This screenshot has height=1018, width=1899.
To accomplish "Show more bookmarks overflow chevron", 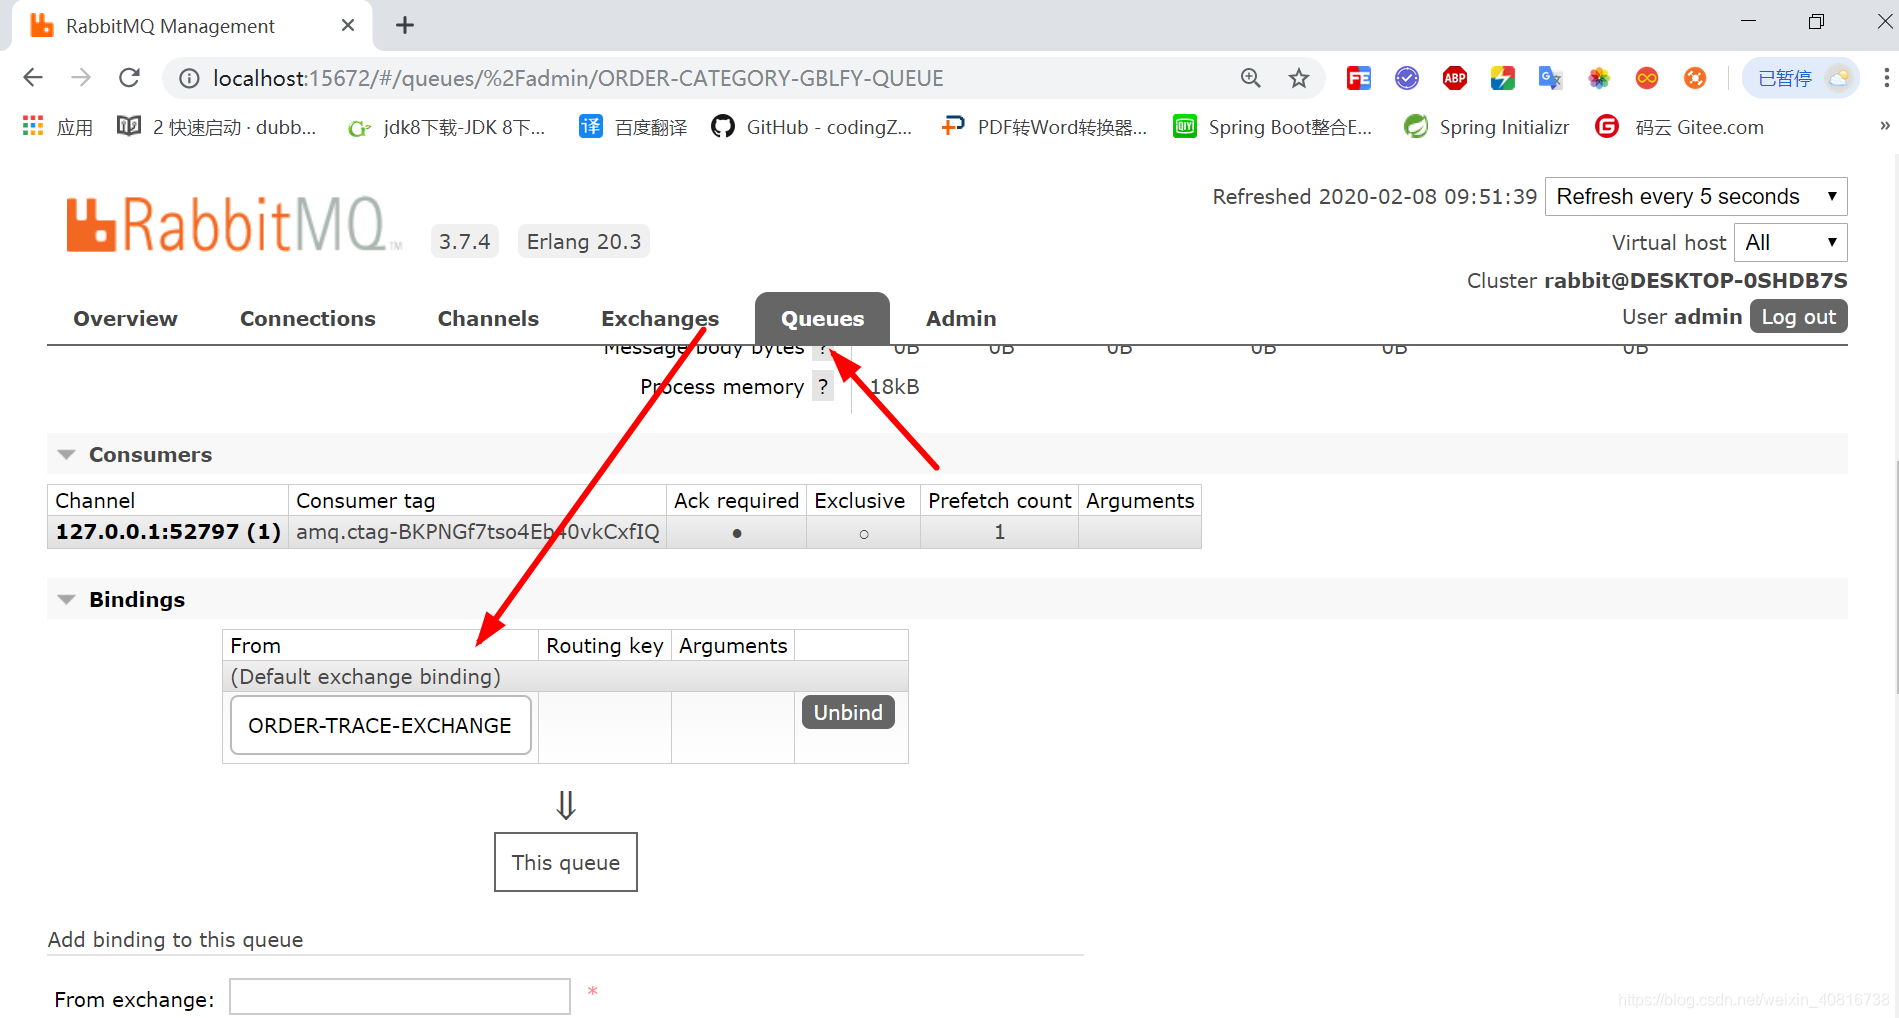I will 1885,126.
